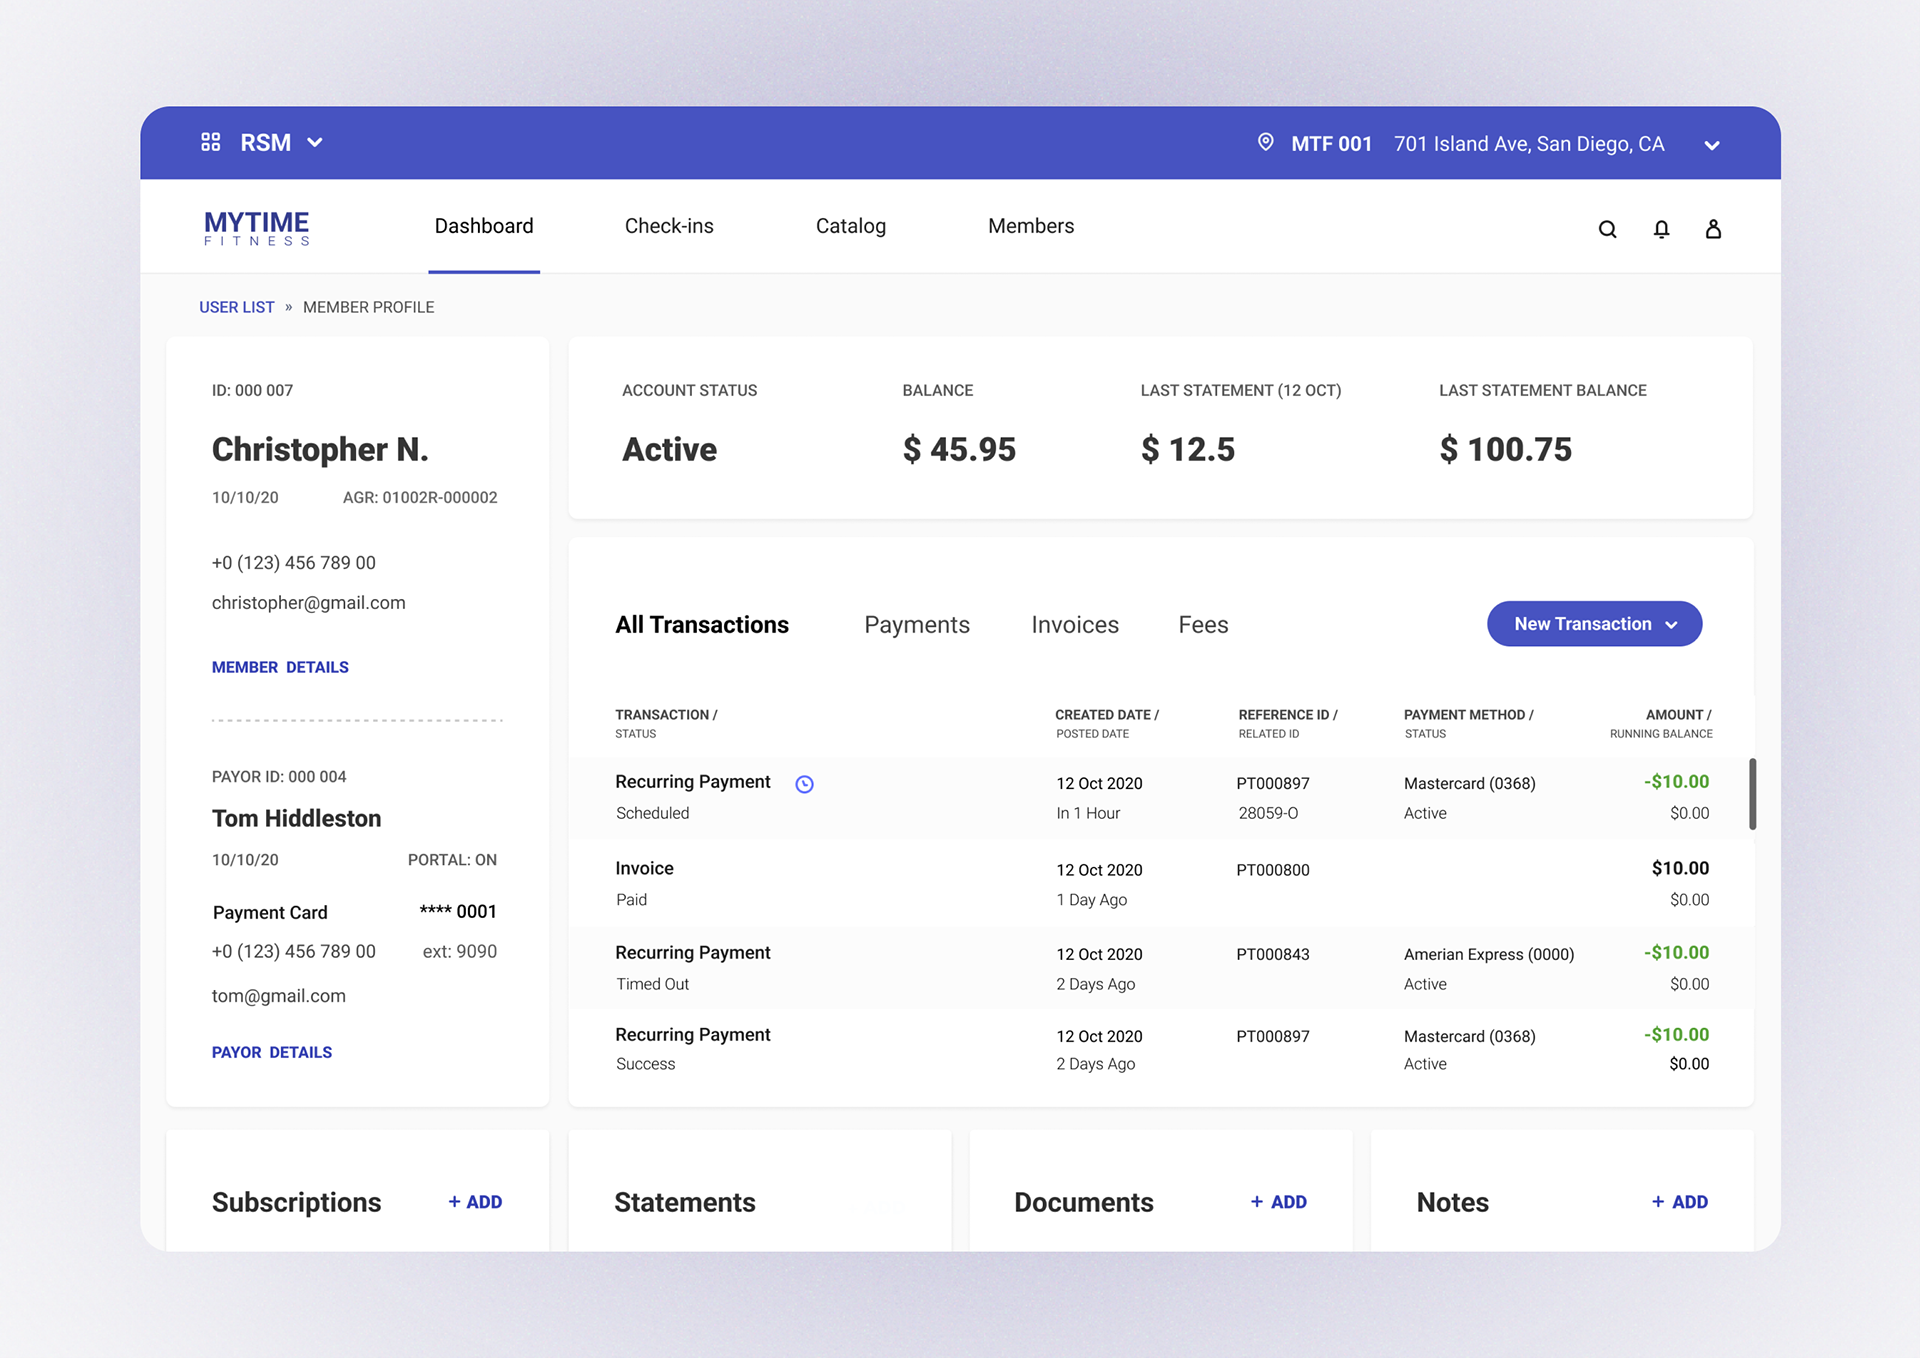Click the clock icon beside Recurring Payment
This screenshot has height=1358, width=1920.
804,784
